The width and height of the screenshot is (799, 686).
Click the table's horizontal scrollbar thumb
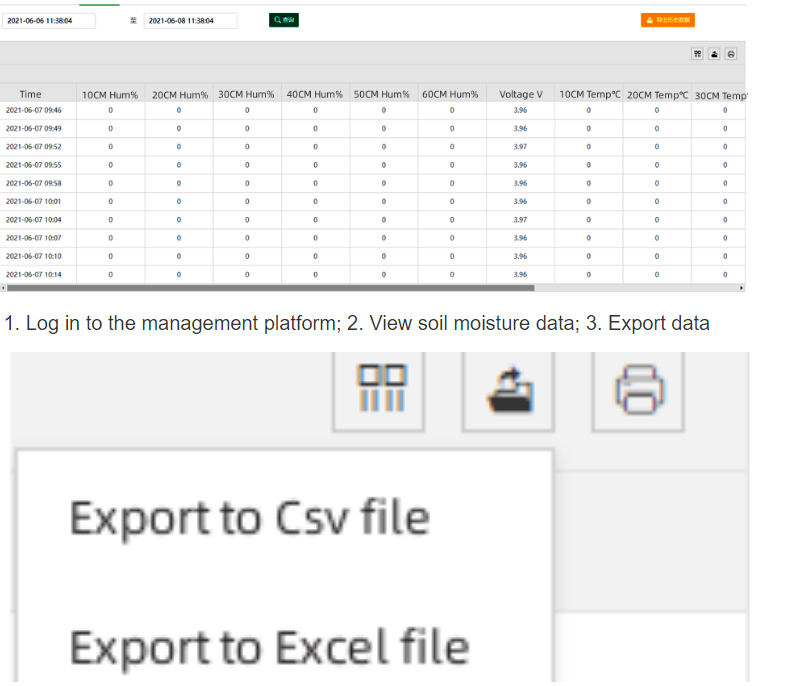270,288
